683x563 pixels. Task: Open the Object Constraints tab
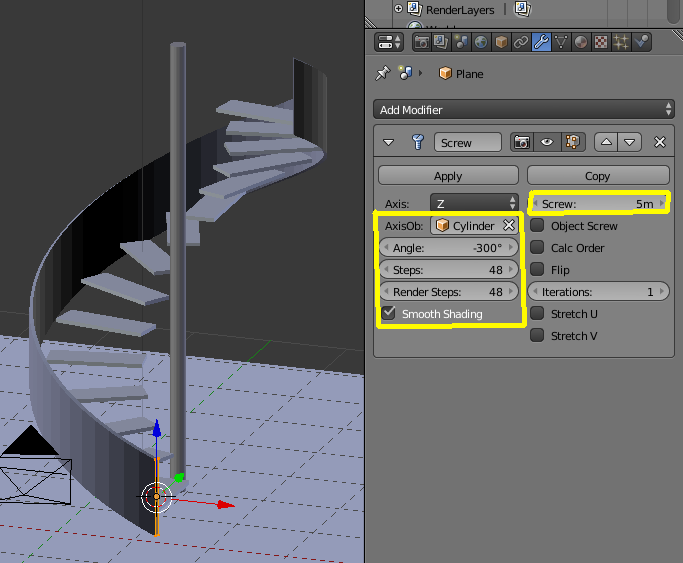point(521,42)
